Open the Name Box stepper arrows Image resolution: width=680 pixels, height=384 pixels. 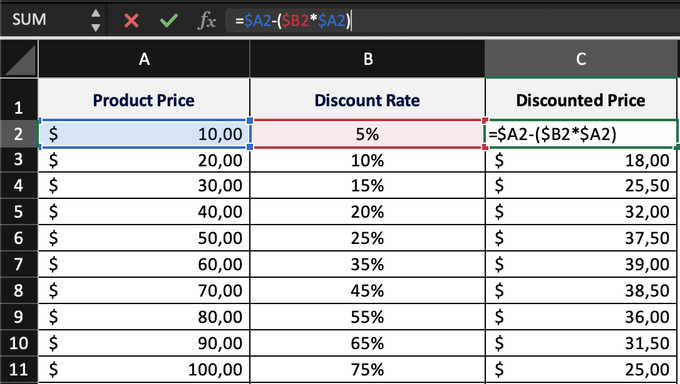(95, 20)
